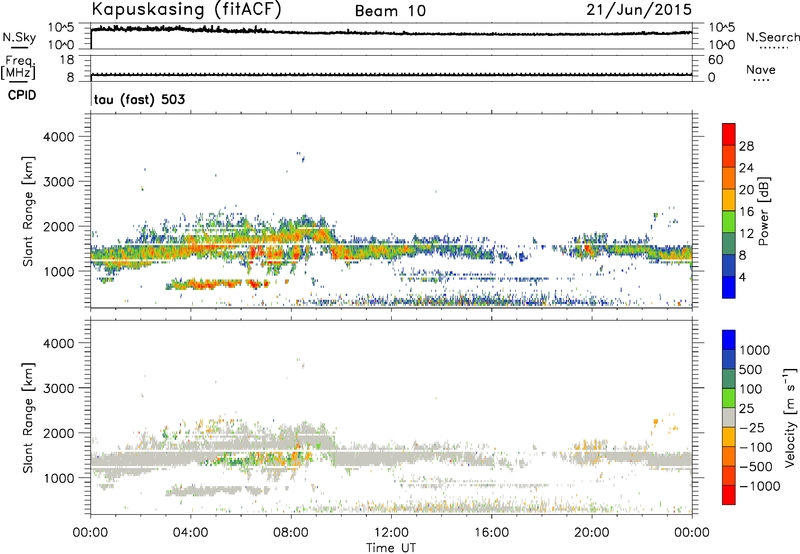Click the "Slant Range [km]" label of power panel

click(28, 211)
